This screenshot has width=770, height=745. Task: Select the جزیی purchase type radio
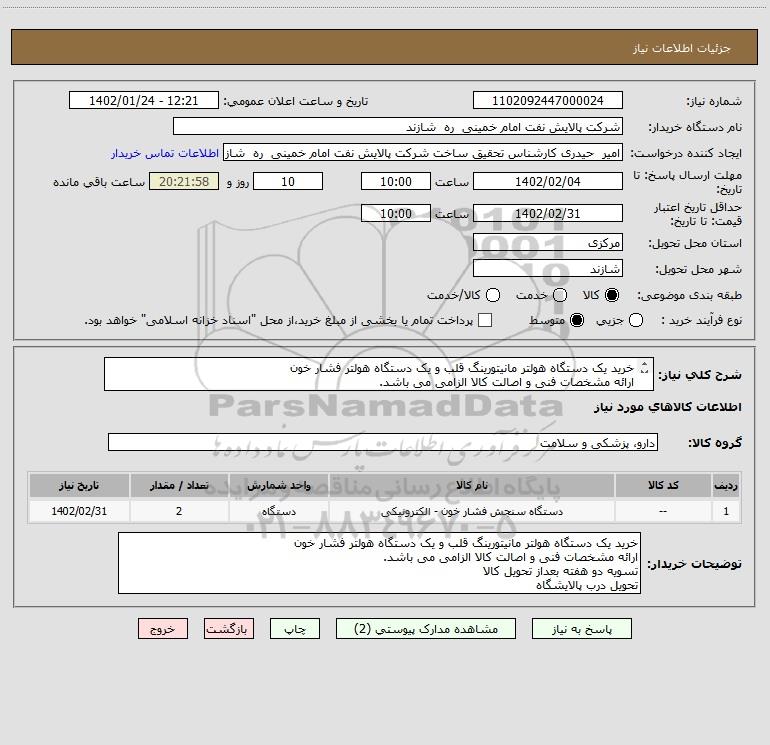tap(635, 320)
